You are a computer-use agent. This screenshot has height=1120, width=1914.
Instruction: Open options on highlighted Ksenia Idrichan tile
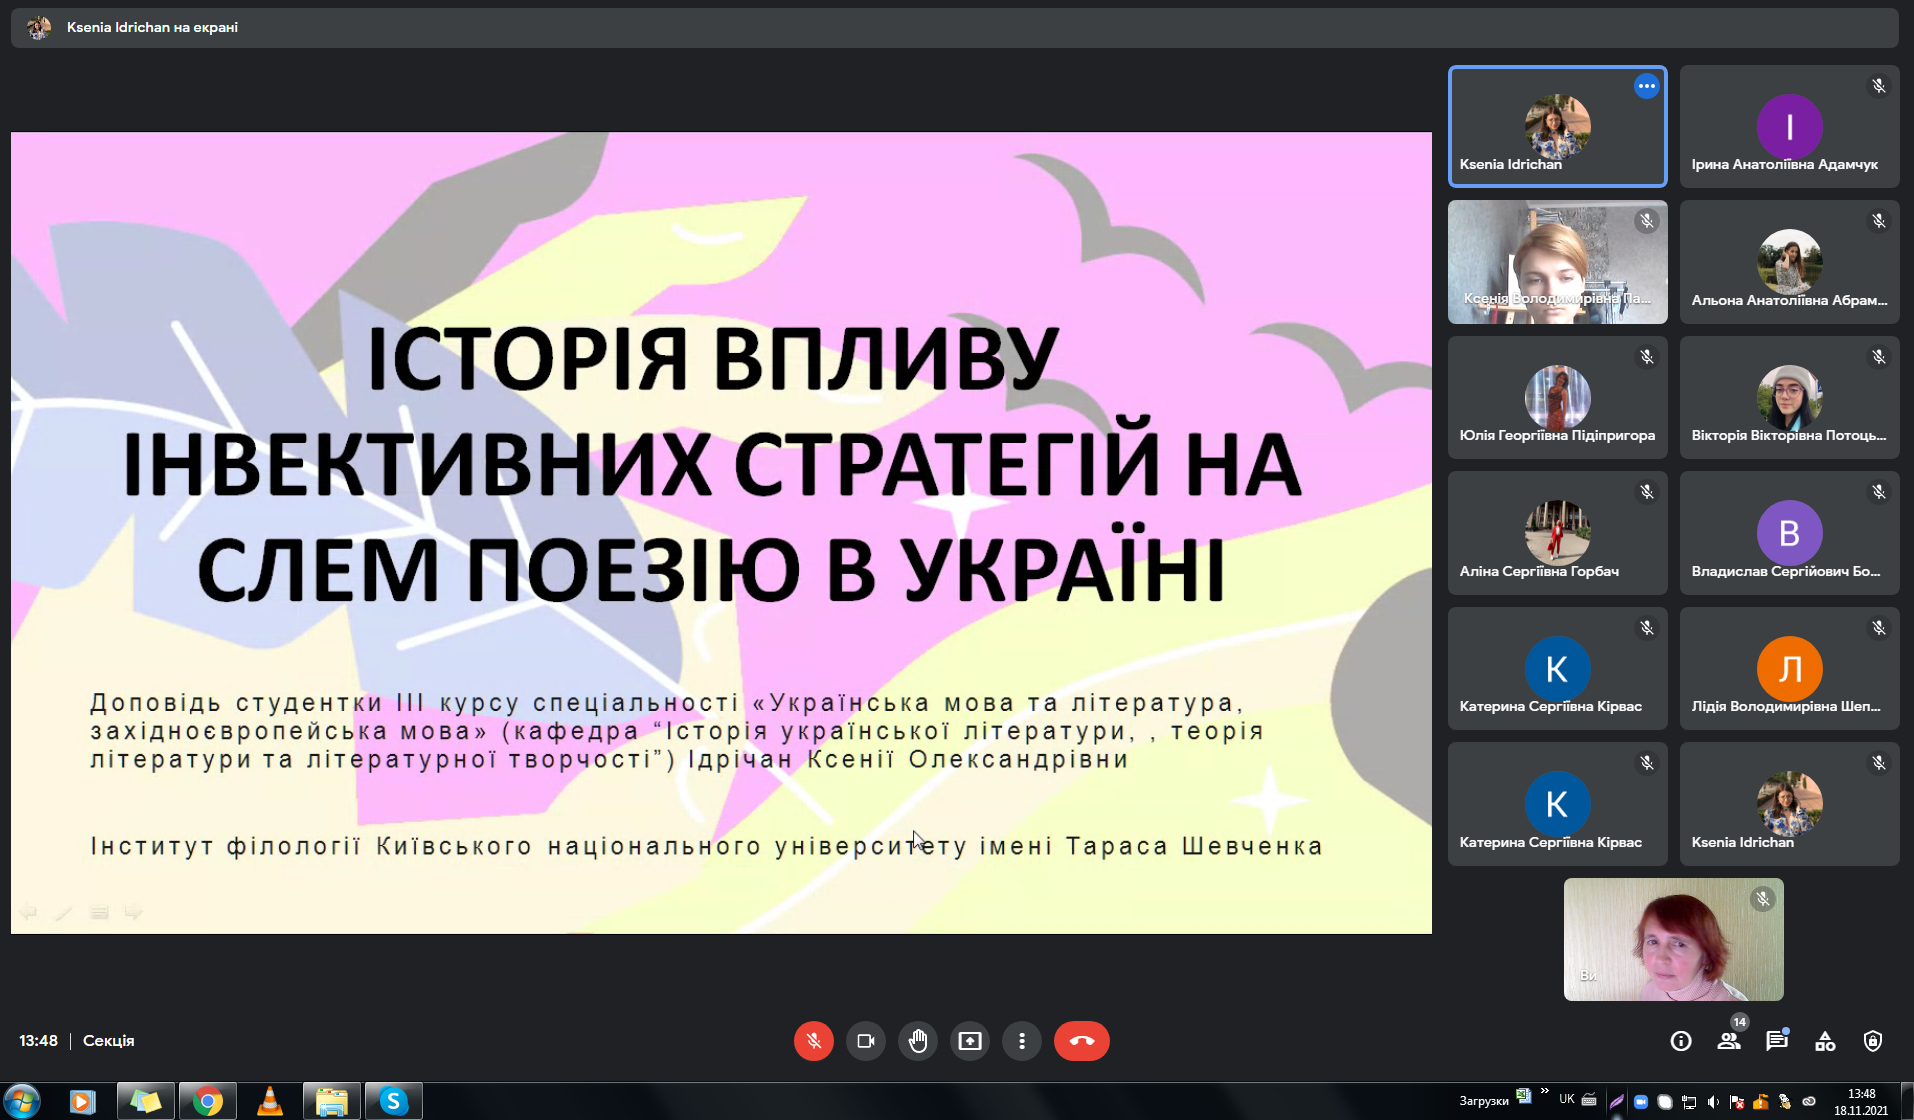click(x=1646, y=86)
